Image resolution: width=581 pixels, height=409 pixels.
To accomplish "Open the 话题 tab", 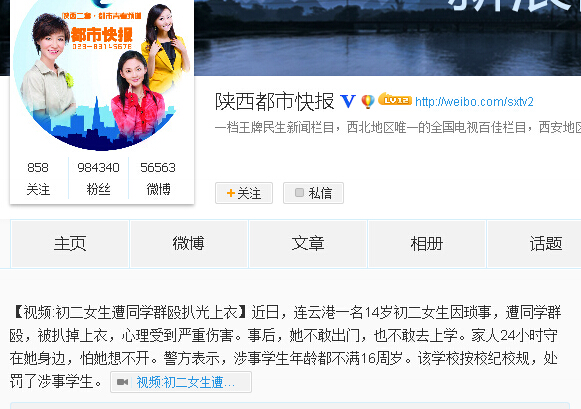I will coord(546,244).
